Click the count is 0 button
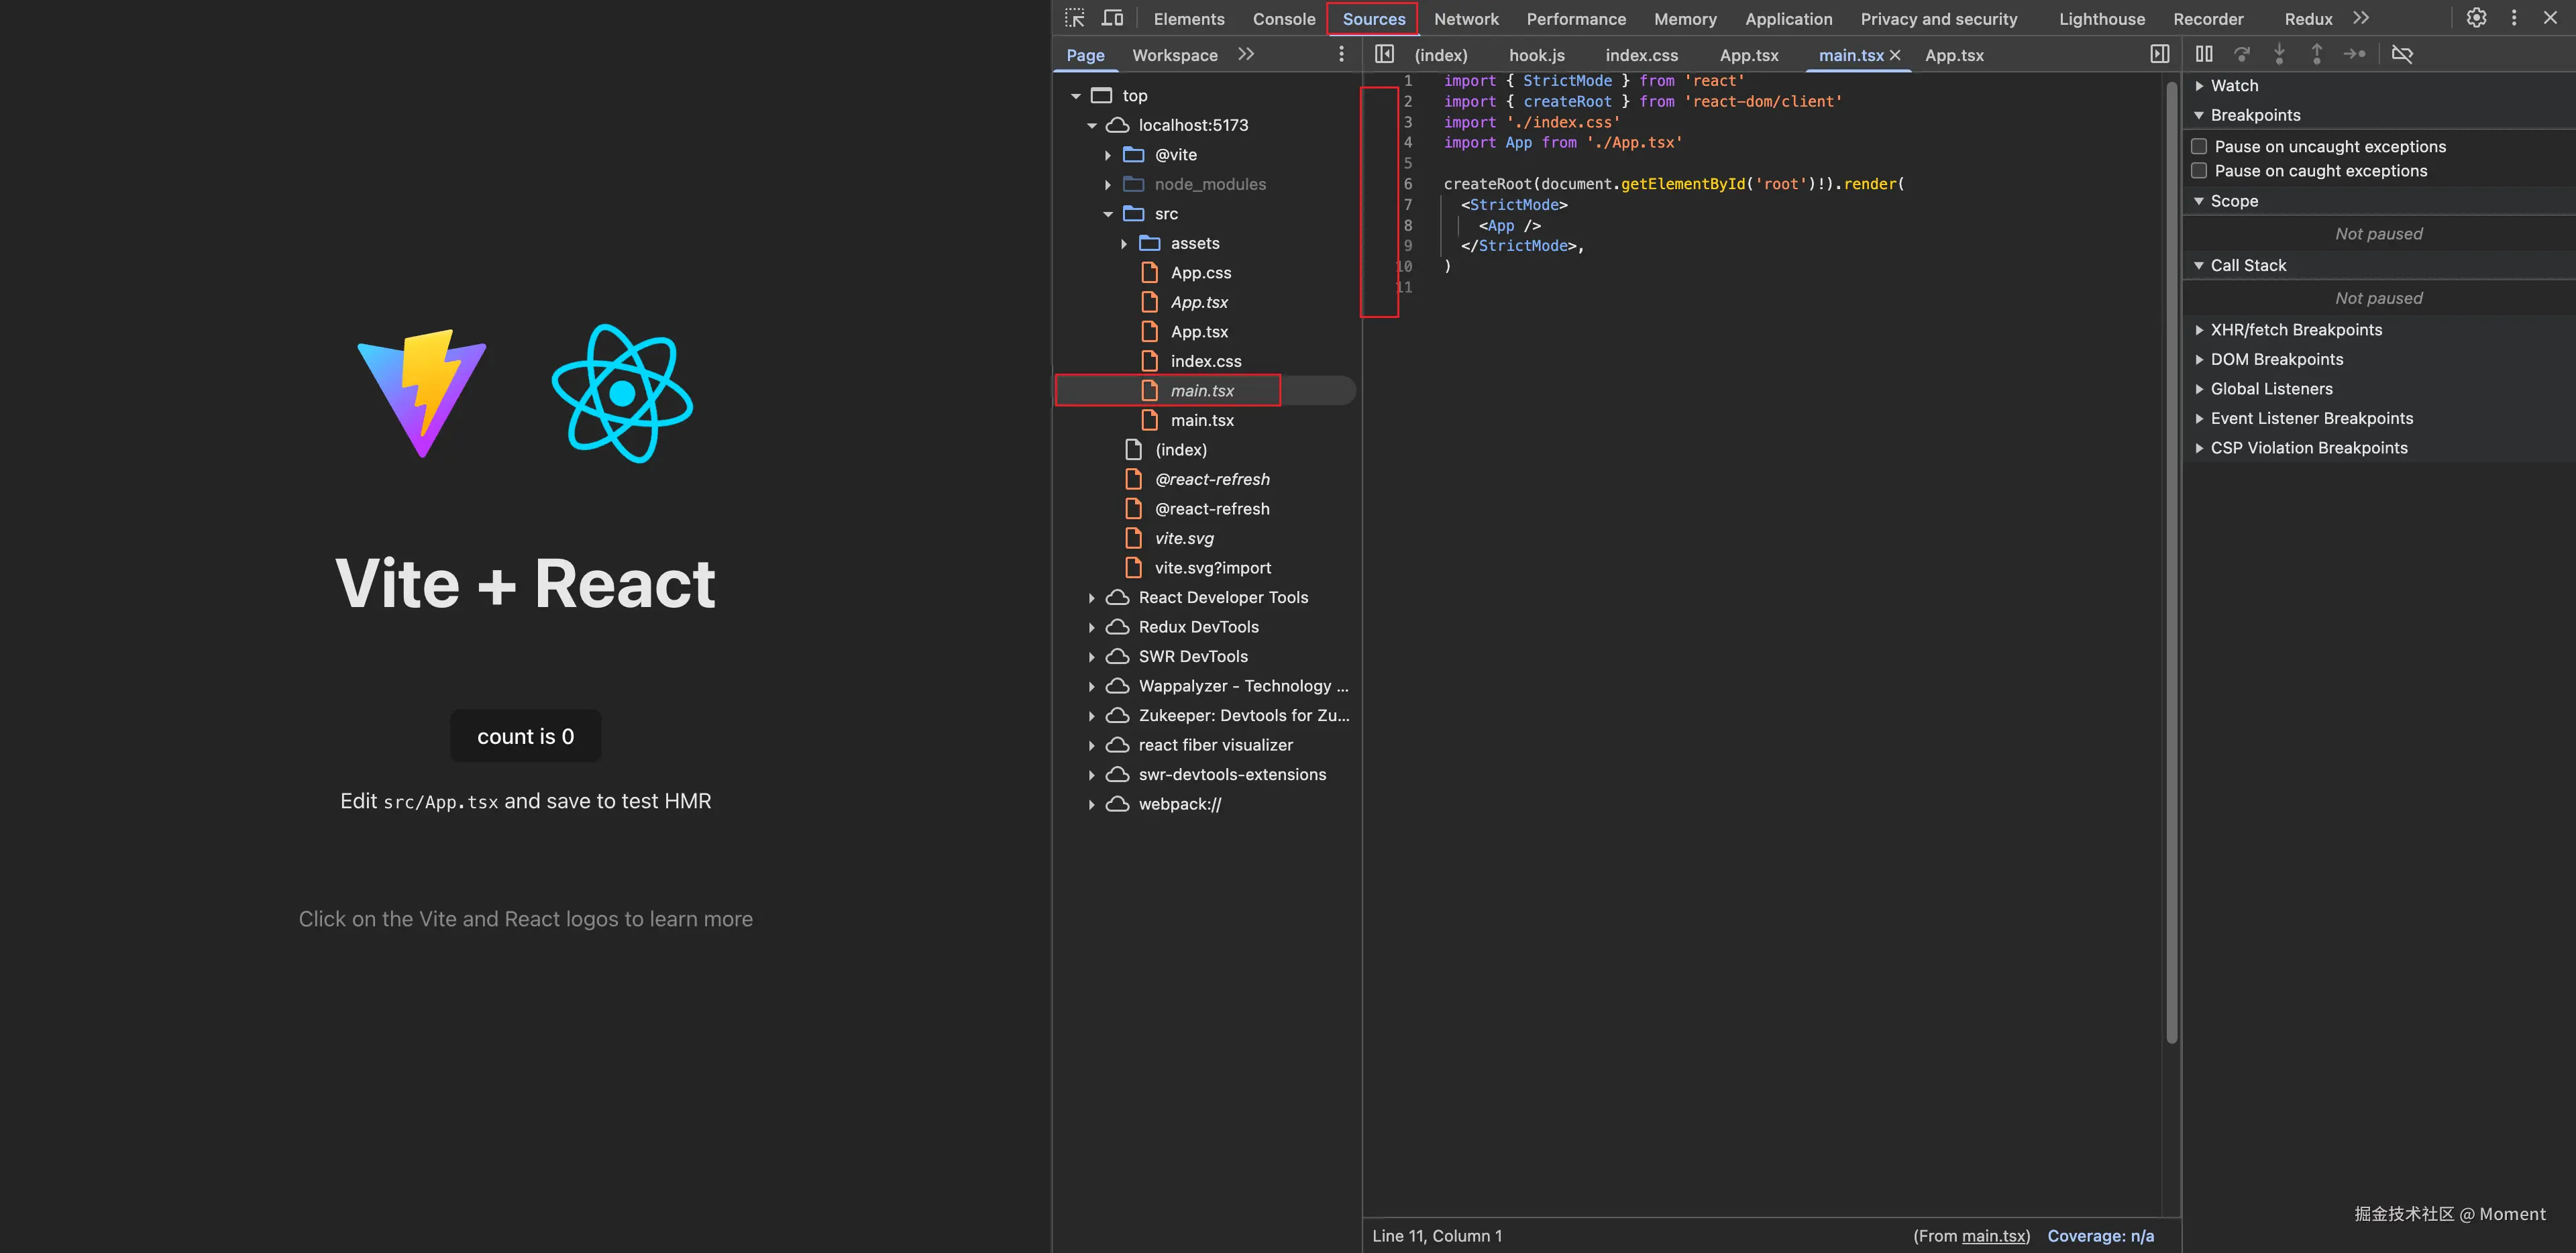 tap(525, 736)
